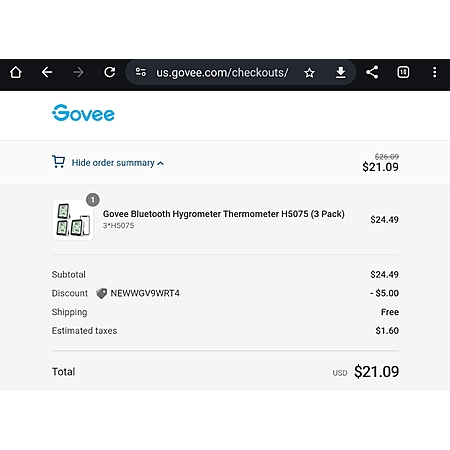Tap the download icon in address bar

tap(340, 72)
